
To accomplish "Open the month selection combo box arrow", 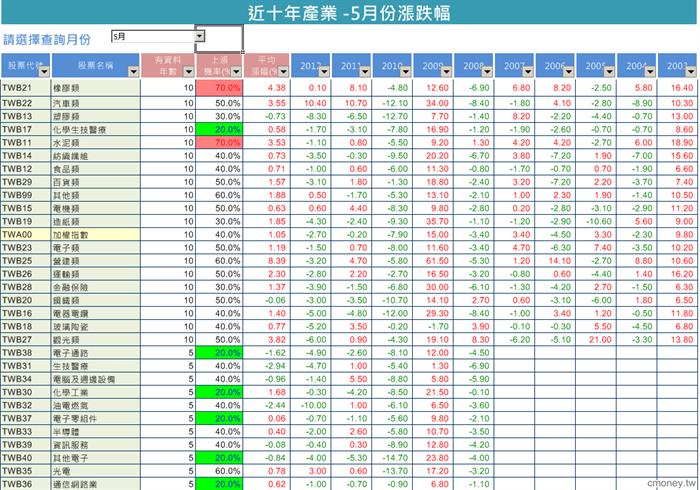I will [200, 36].
